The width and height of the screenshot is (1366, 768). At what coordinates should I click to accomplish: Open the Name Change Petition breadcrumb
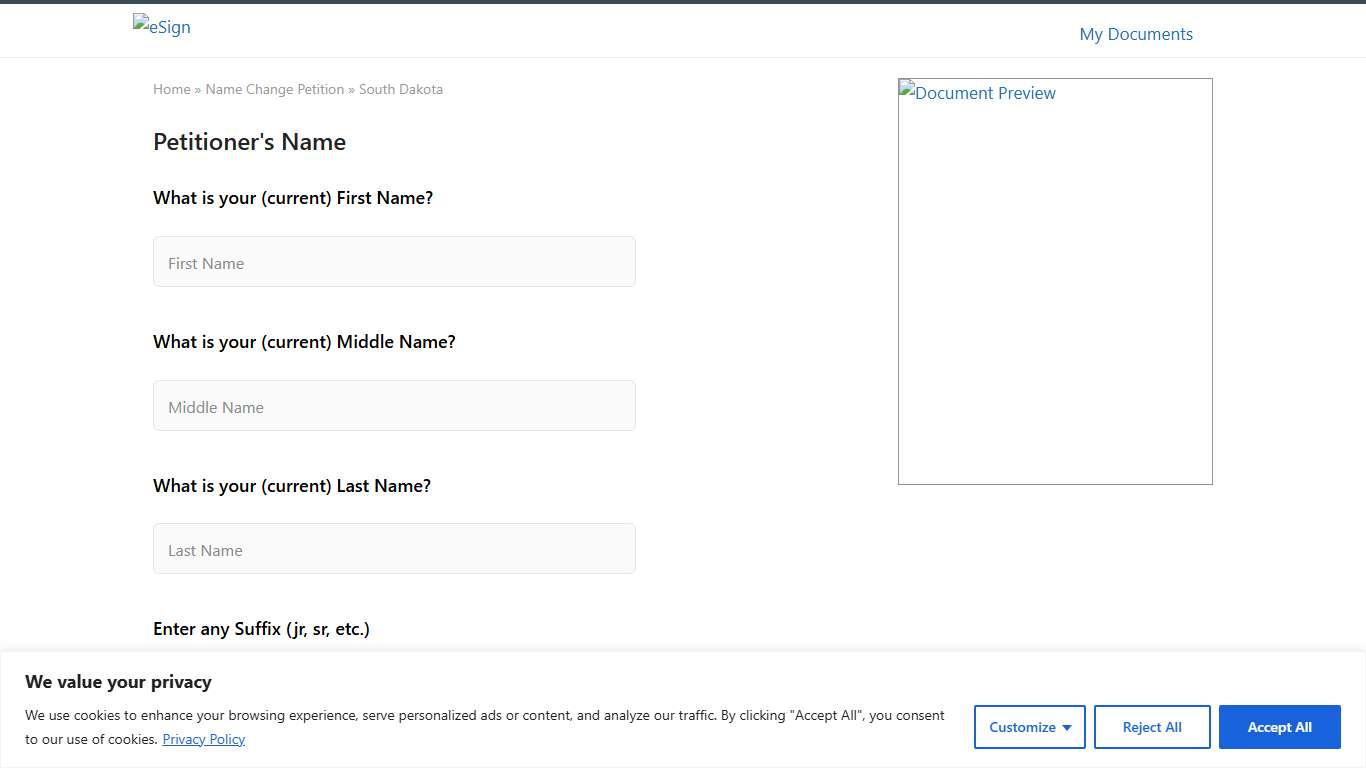275,89
